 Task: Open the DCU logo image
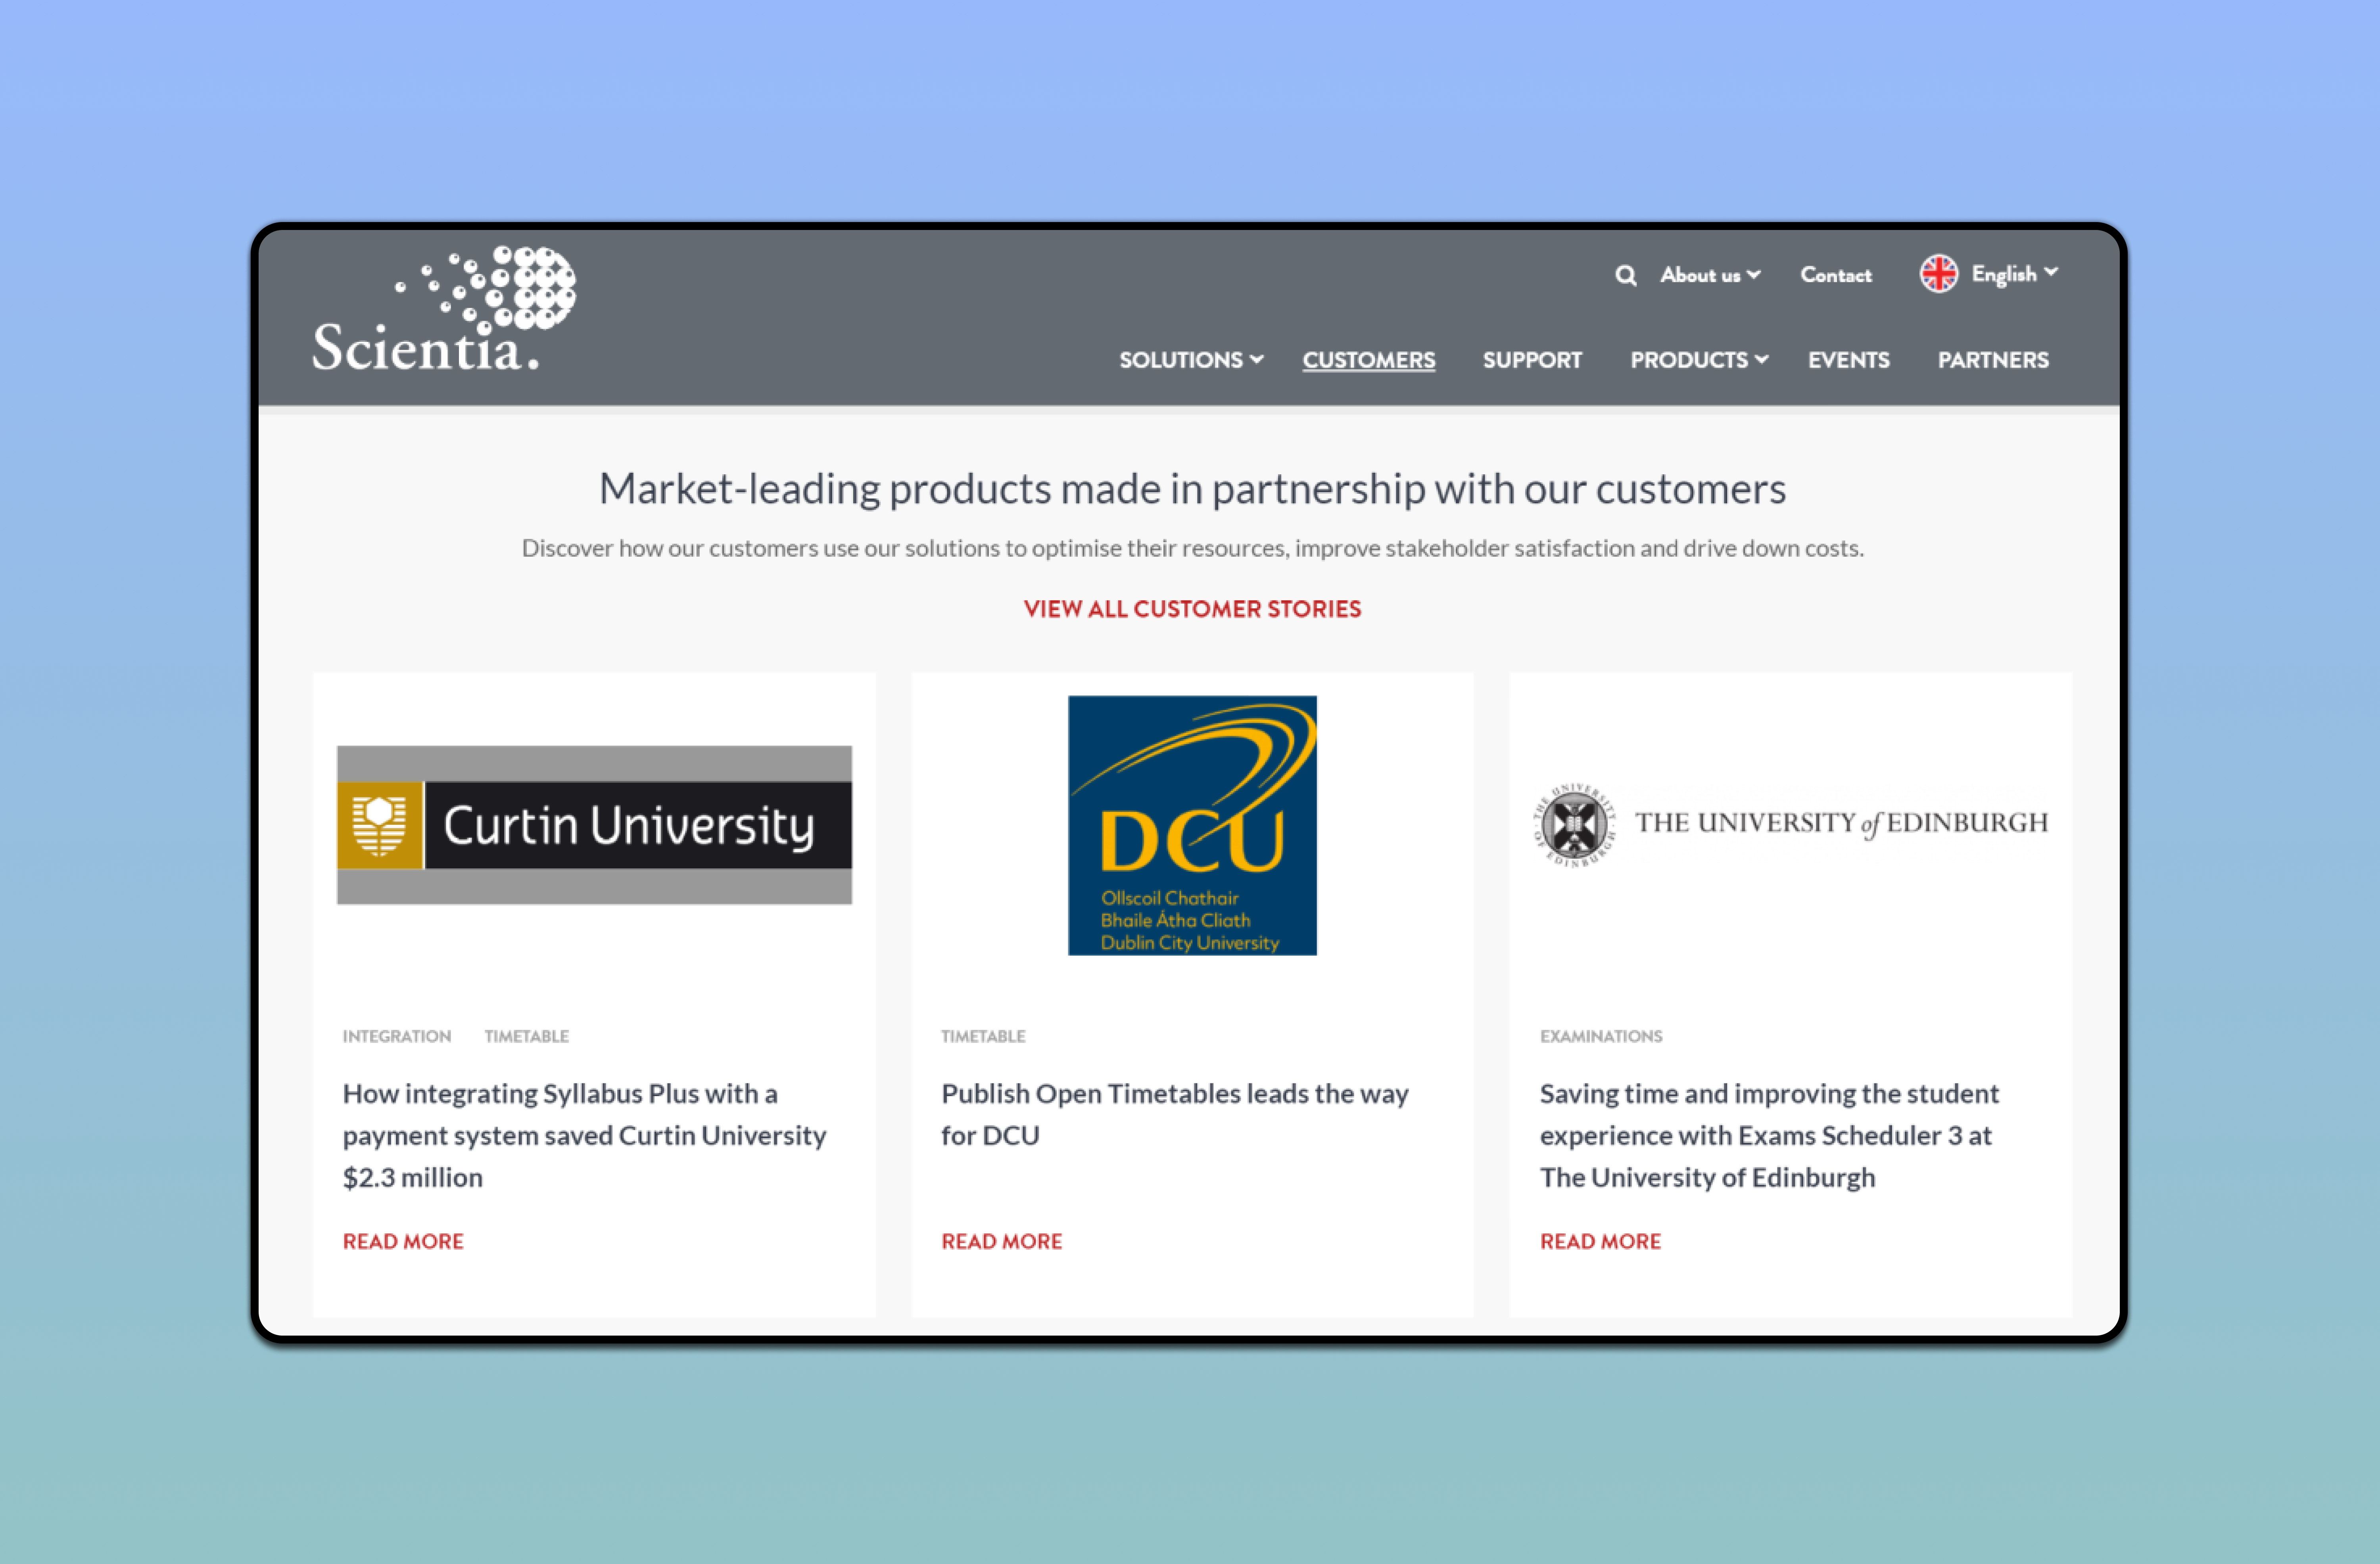coord(1192,825)
